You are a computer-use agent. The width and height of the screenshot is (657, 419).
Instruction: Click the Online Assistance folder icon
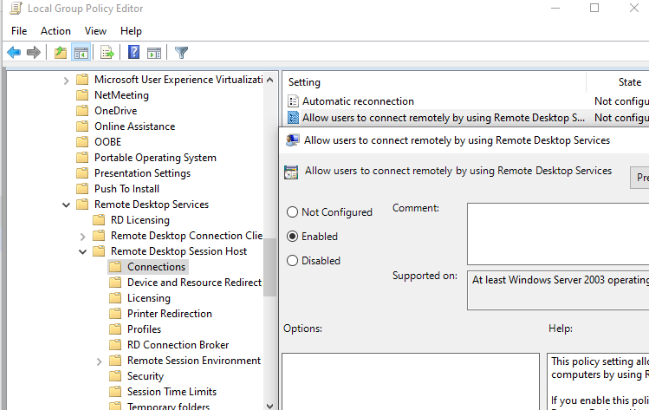(83, 127)
